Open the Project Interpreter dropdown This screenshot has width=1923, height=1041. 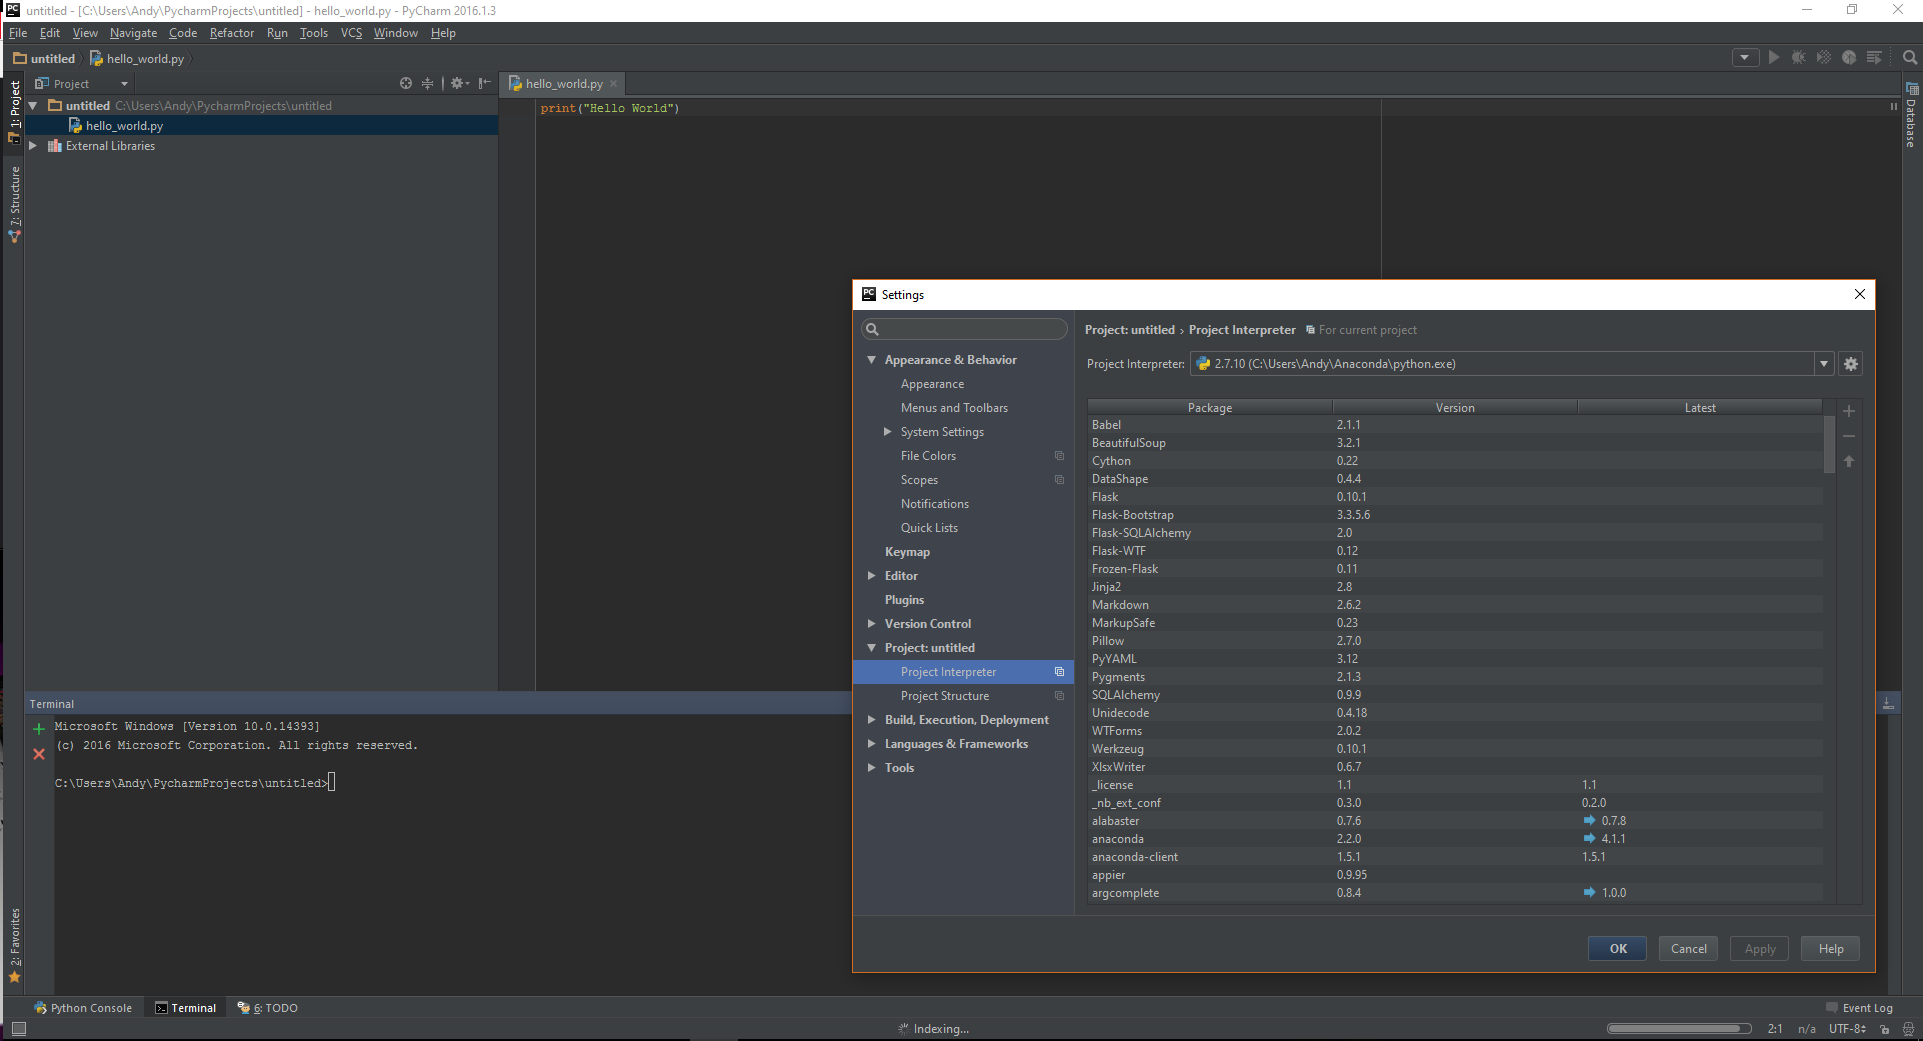pos(1824,364)
